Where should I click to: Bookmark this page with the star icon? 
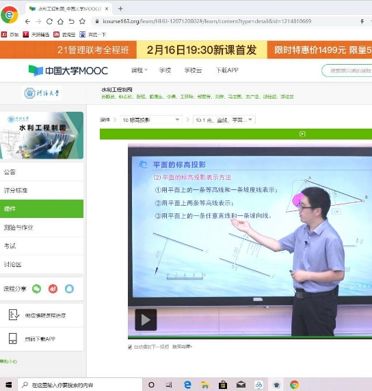pyautogui.click(x=82, y=21)
